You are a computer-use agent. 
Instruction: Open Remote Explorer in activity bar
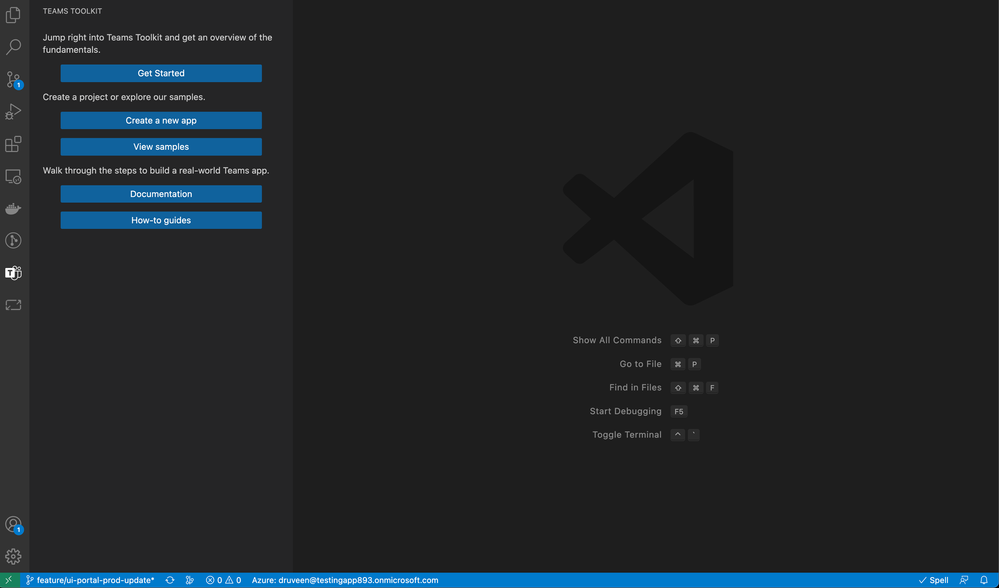tap(13, 176)
